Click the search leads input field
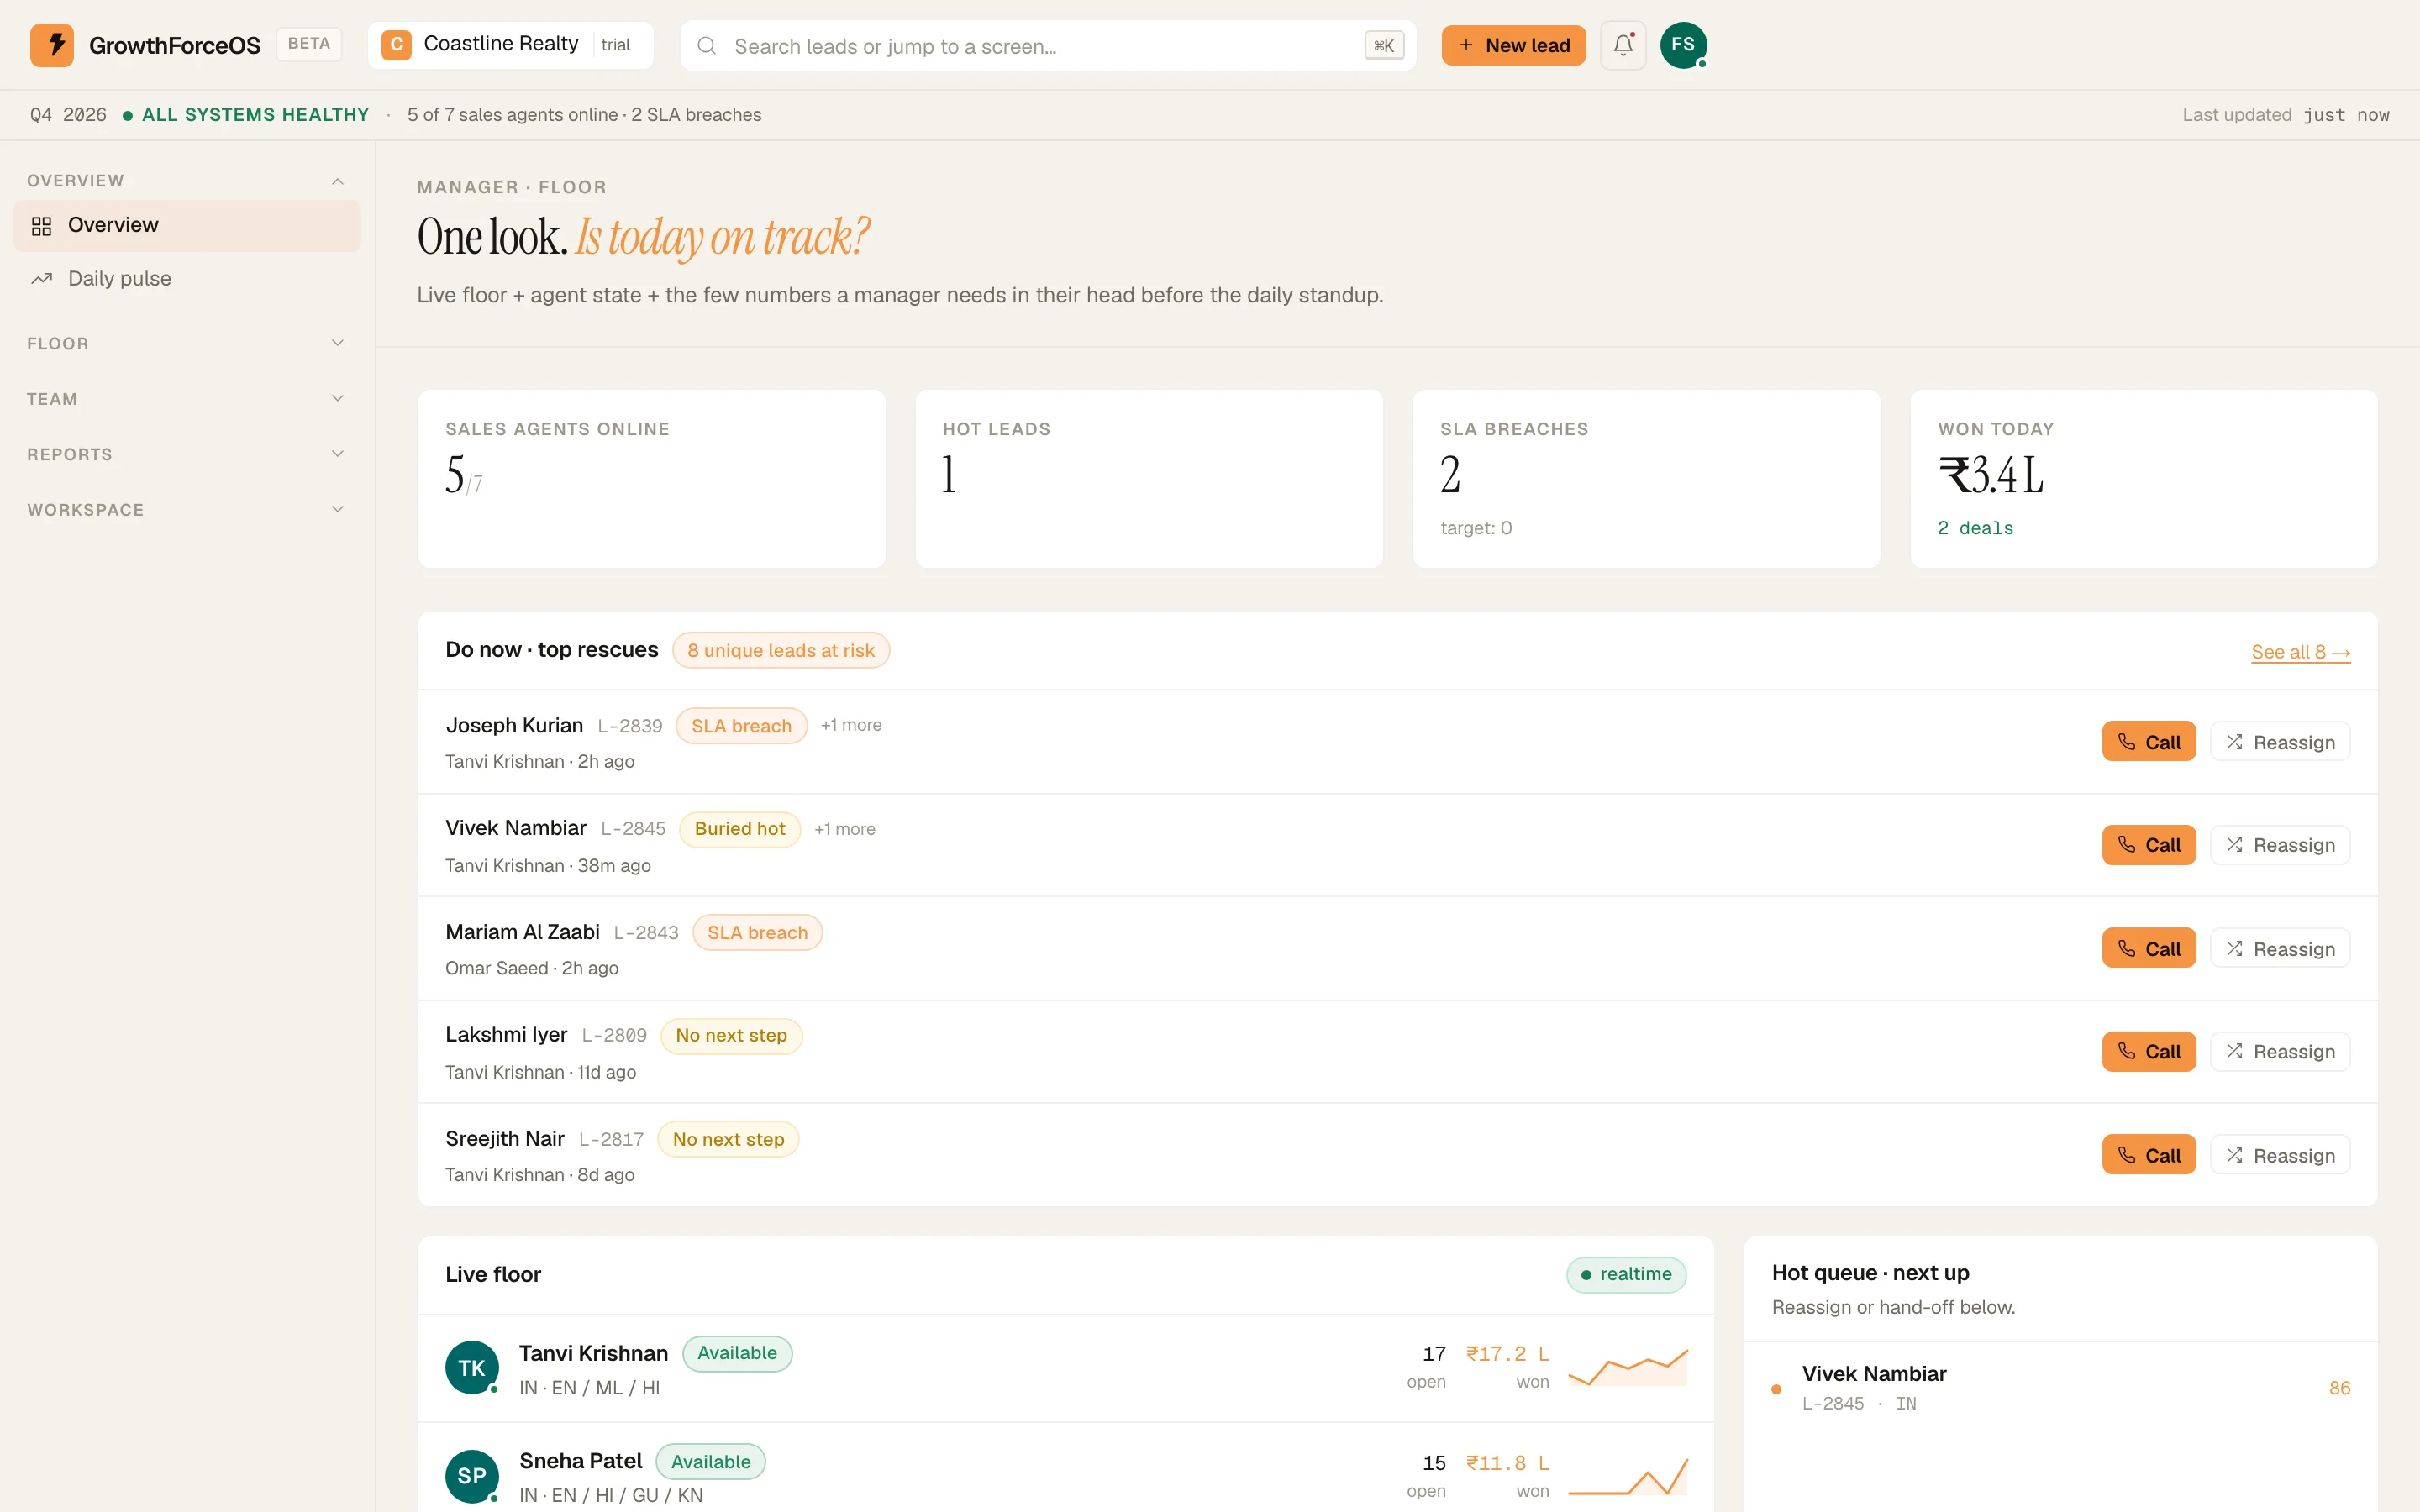 pyautogui.click(x=1048, y=46)
